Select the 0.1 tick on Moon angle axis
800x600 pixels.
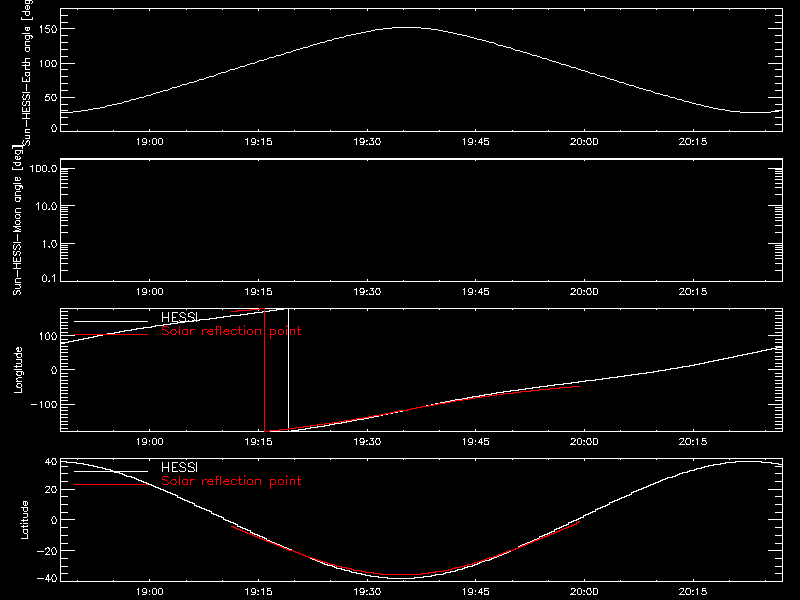pos(49,278)
